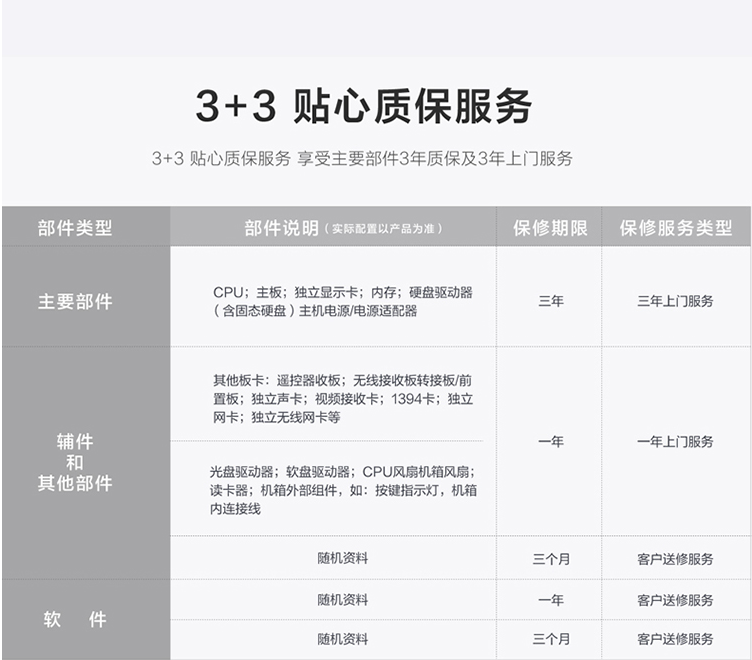Select the "保修期限" column header

550,228
